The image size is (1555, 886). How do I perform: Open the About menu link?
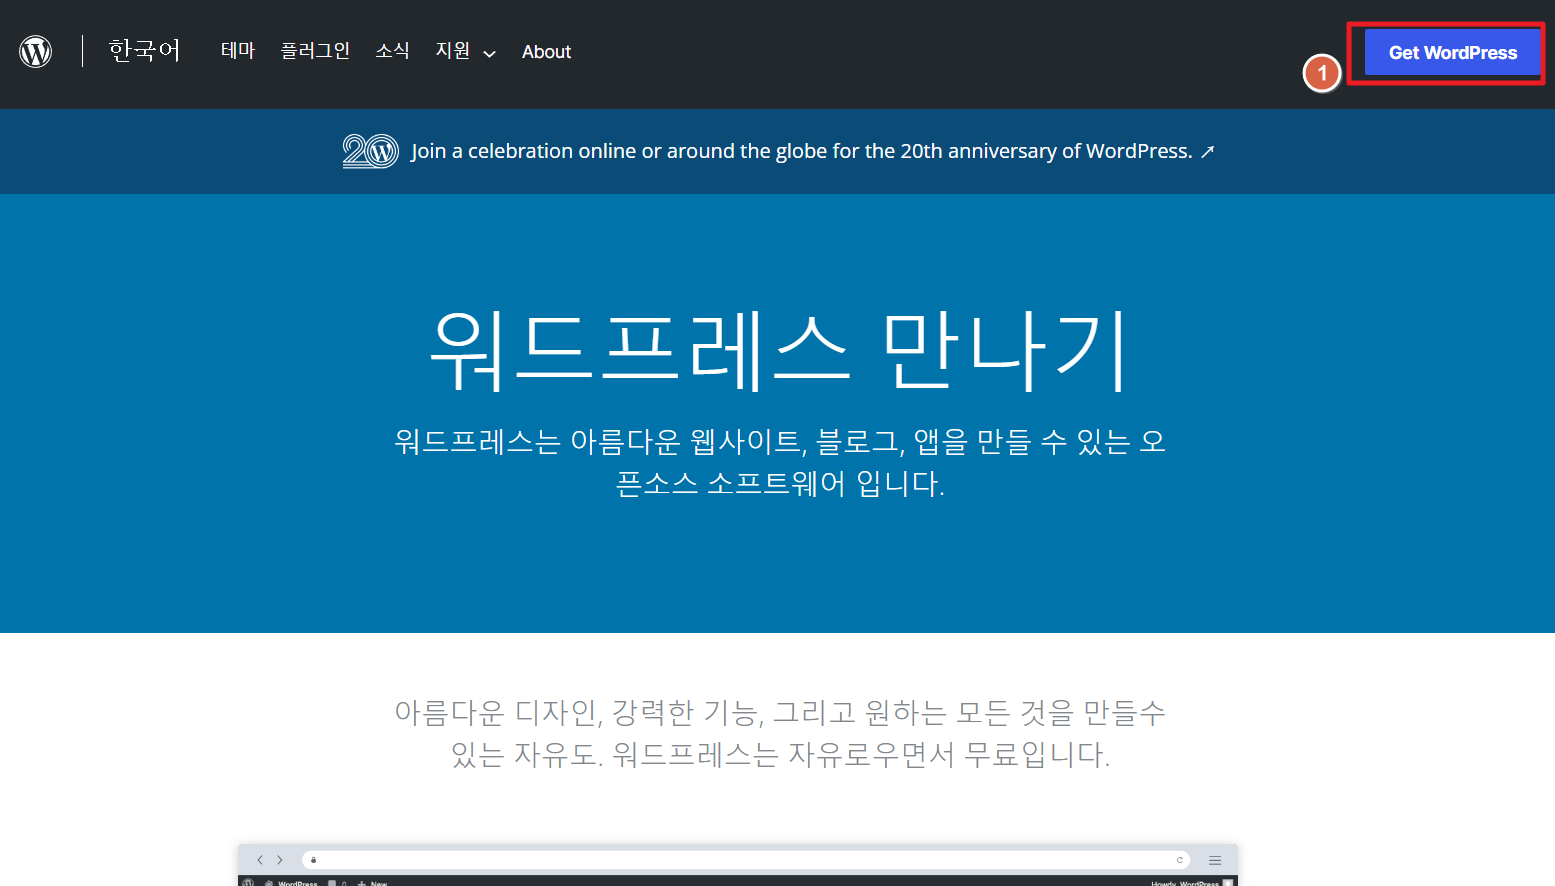pyautogui.click(x=546, y=52)
